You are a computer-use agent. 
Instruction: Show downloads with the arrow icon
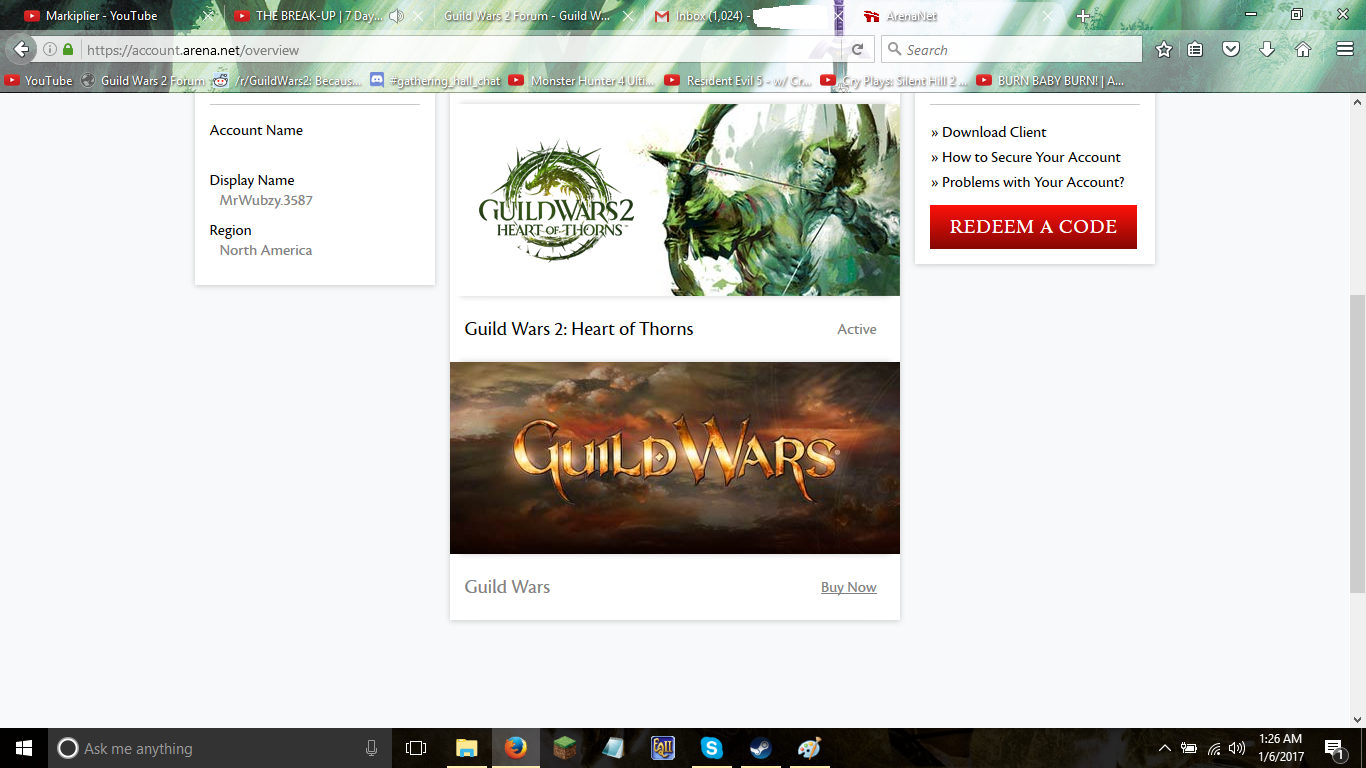click(x=1267, y=50)
